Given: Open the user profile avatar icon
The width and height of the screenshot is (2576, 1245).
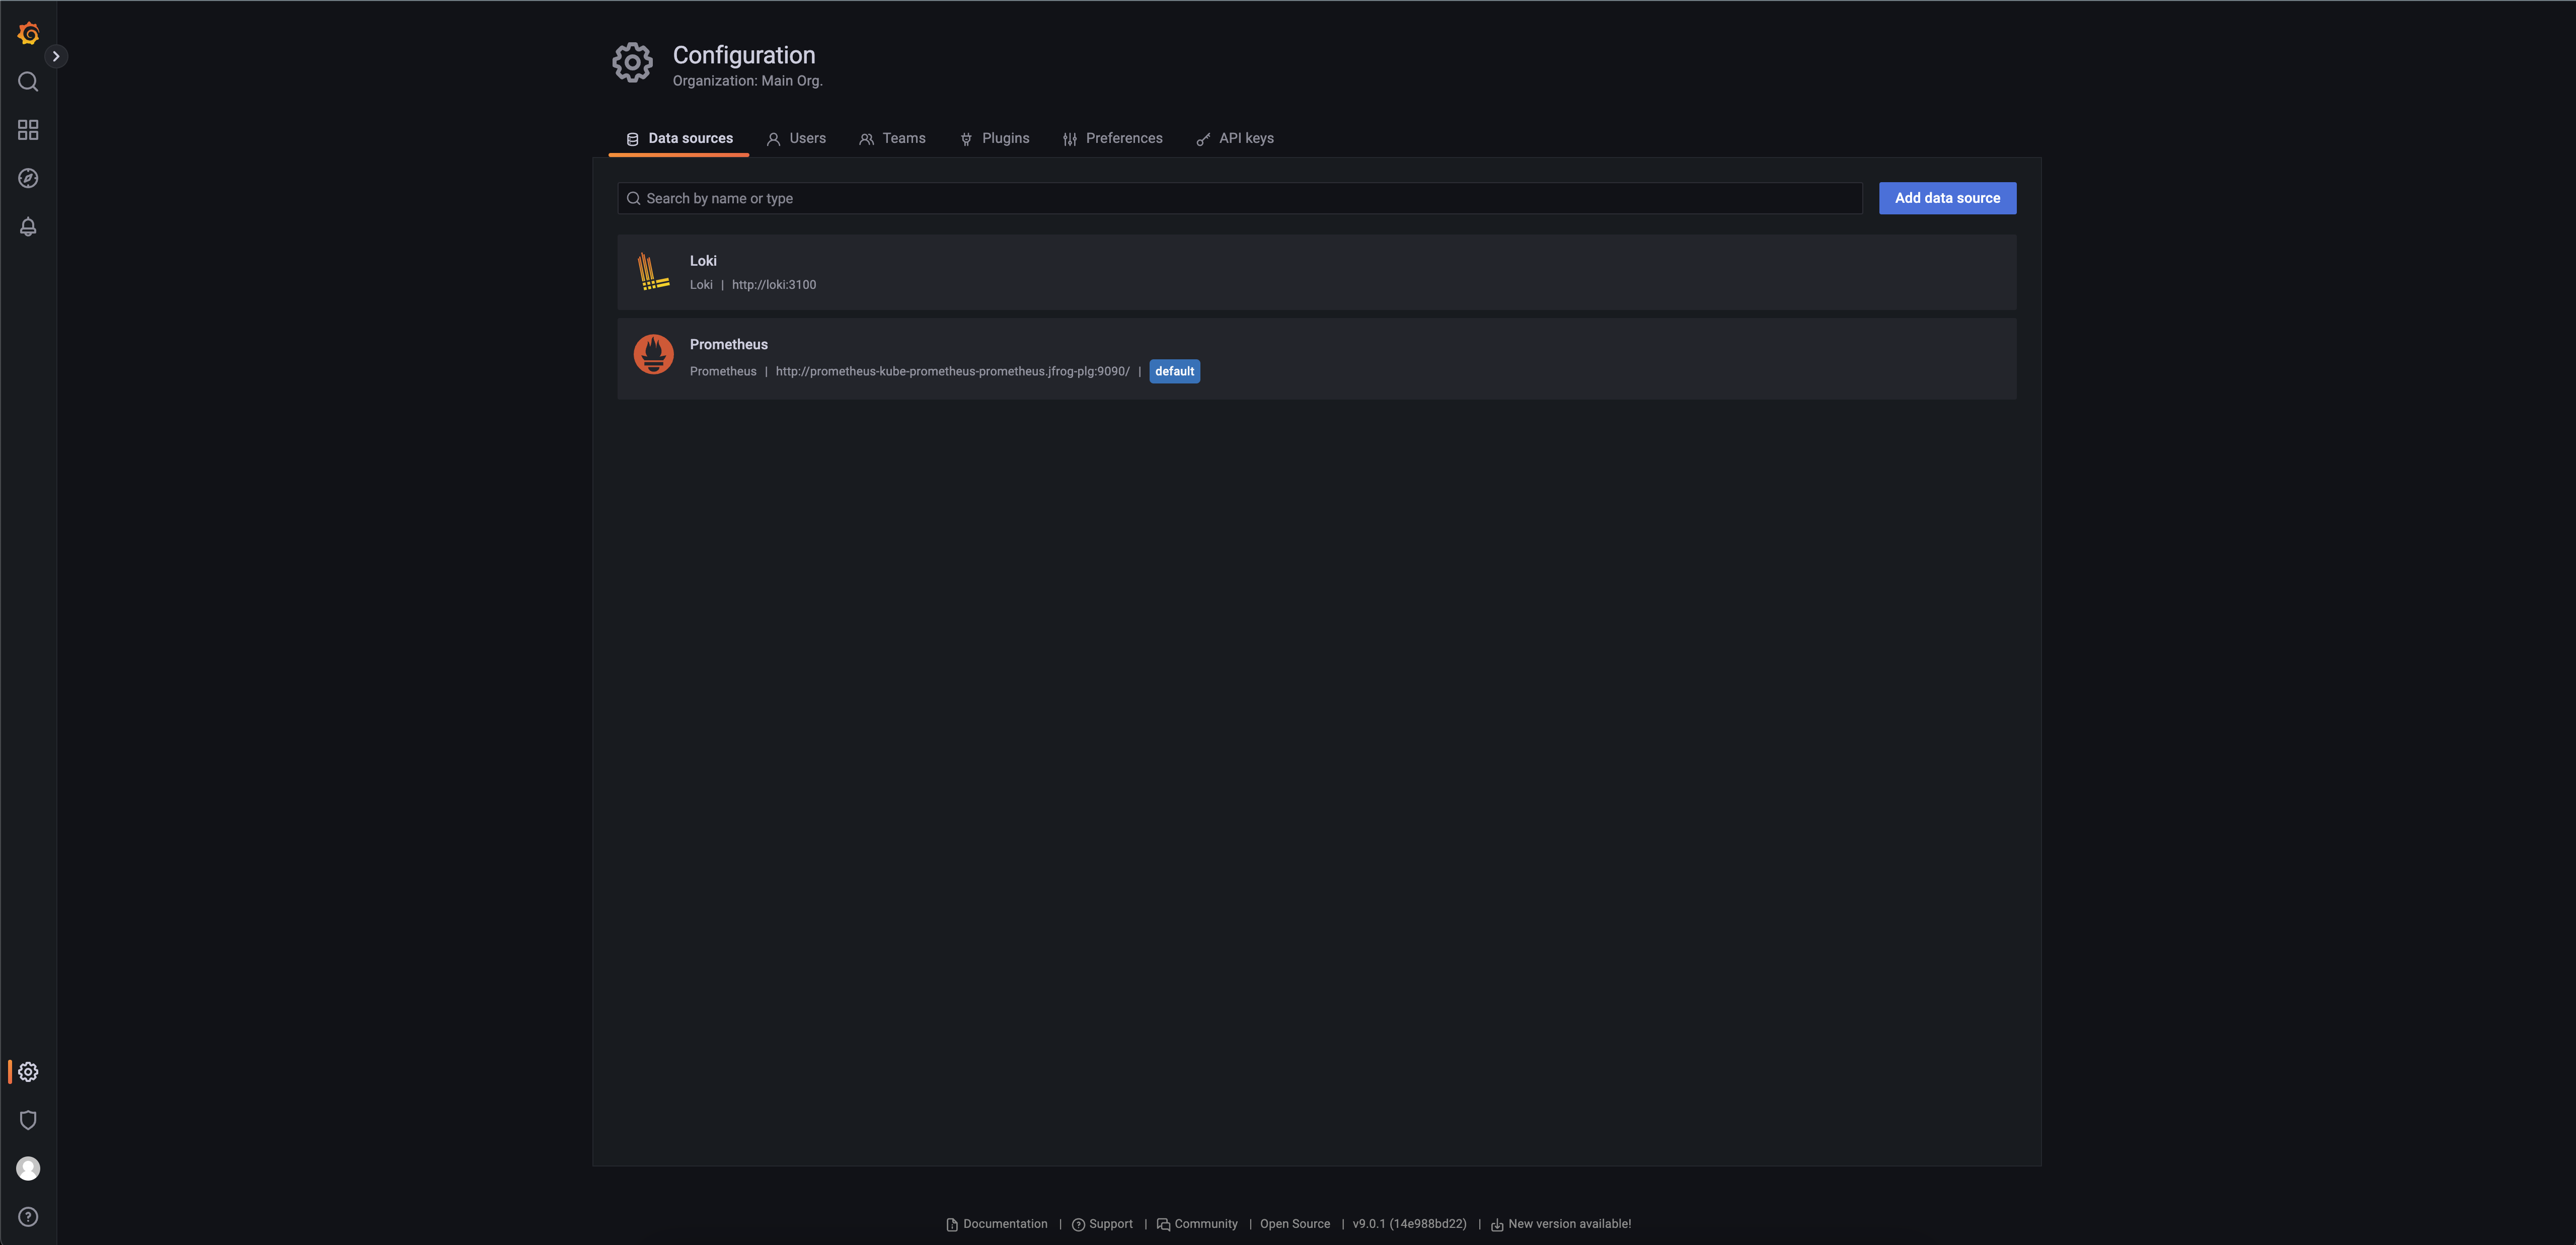Looking at the screenshot, I should (x=28, y=1168).
